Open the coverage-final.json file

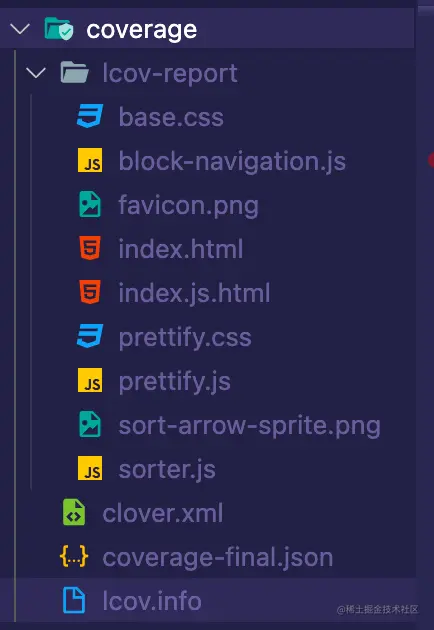click(x=218, y=558)
